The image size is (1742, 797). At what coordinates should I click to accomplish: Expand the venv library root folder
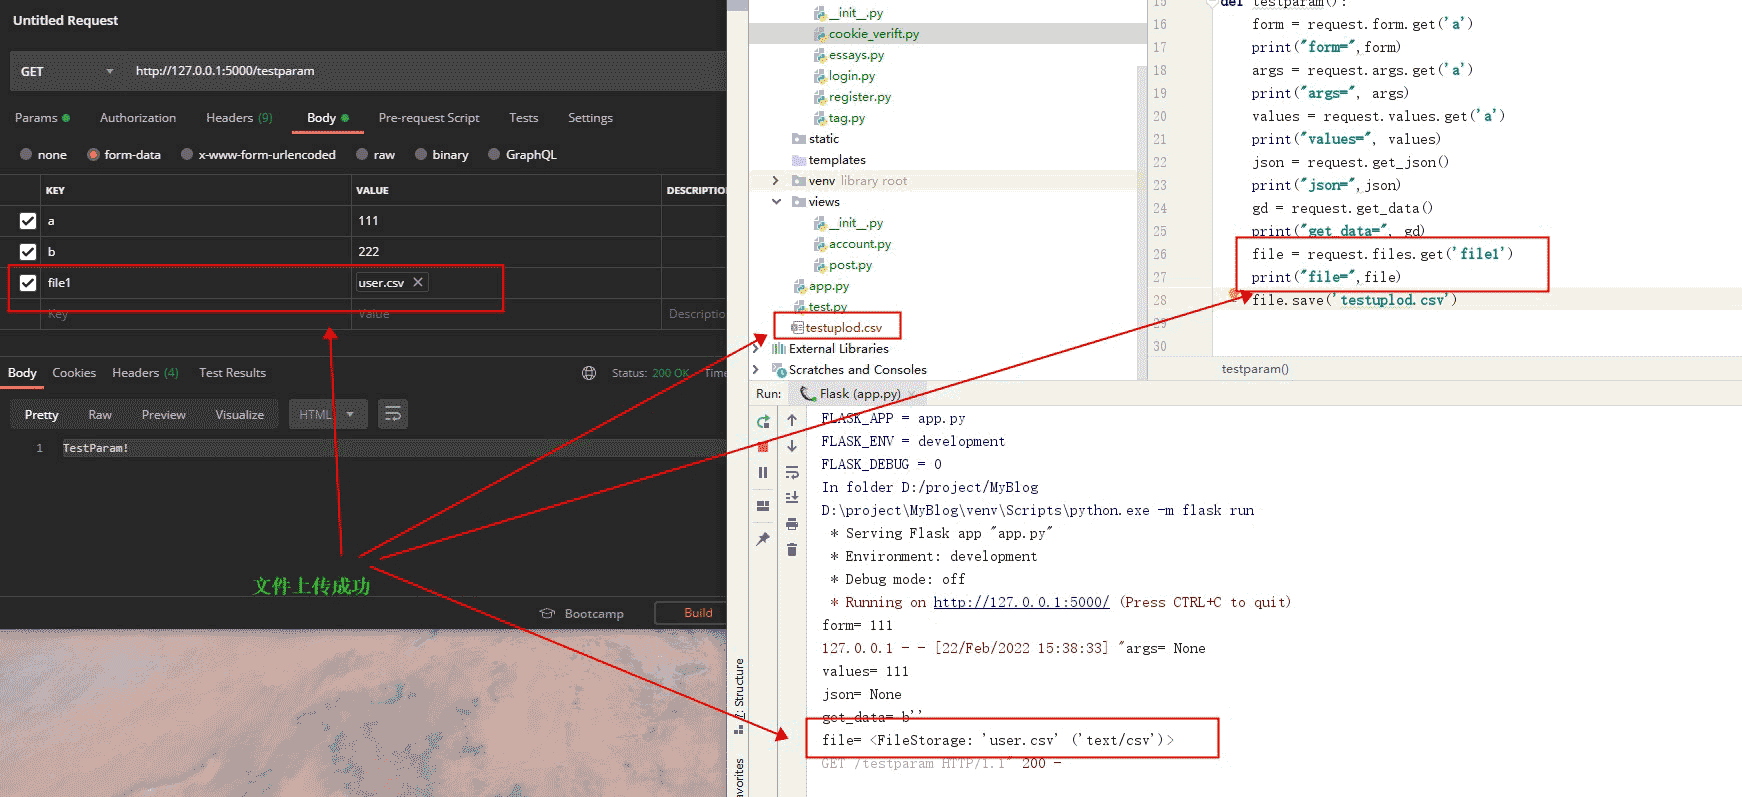point(775,181)
